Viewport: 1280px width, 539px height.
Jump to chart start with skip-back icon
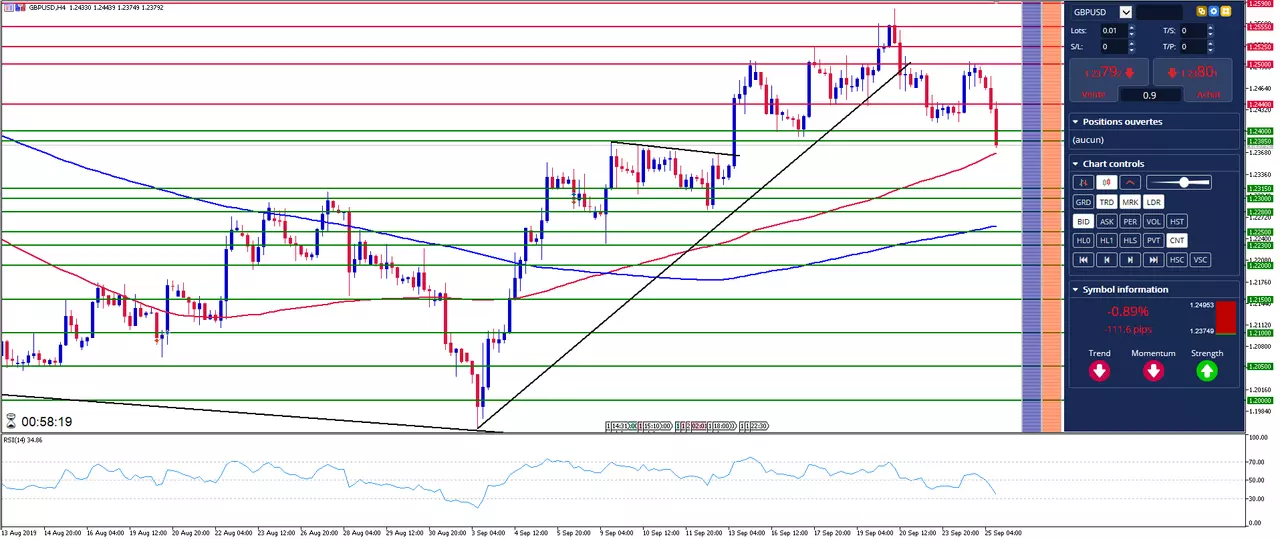point(1084,260)
